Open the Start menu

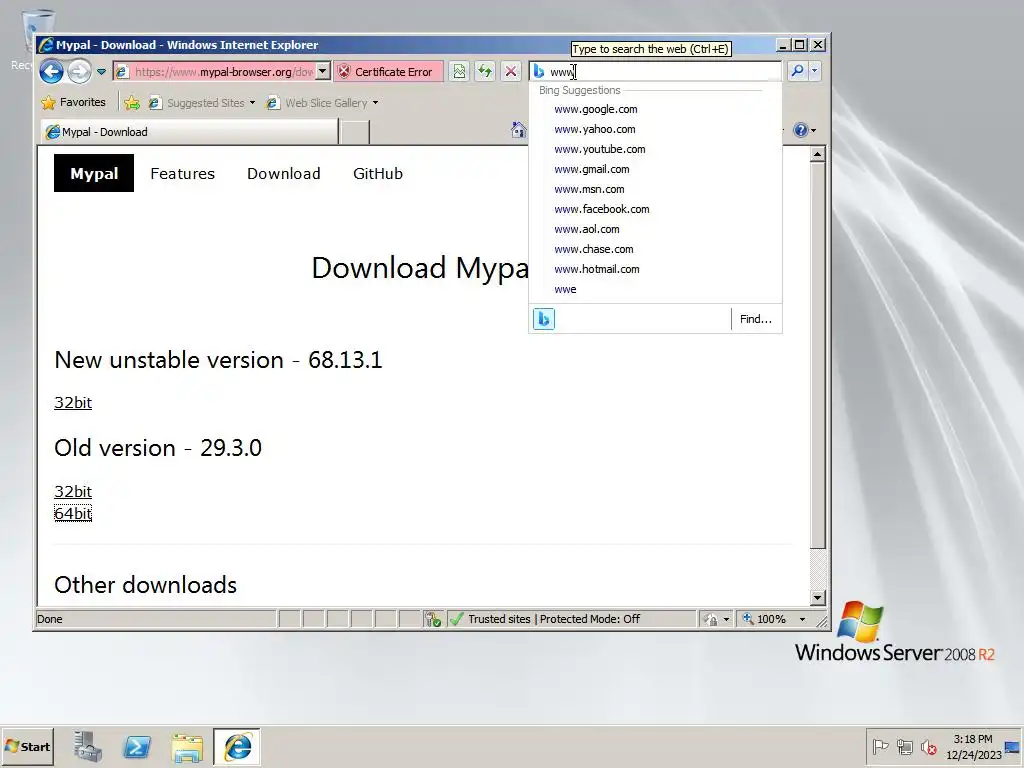(x=27, y=746)
